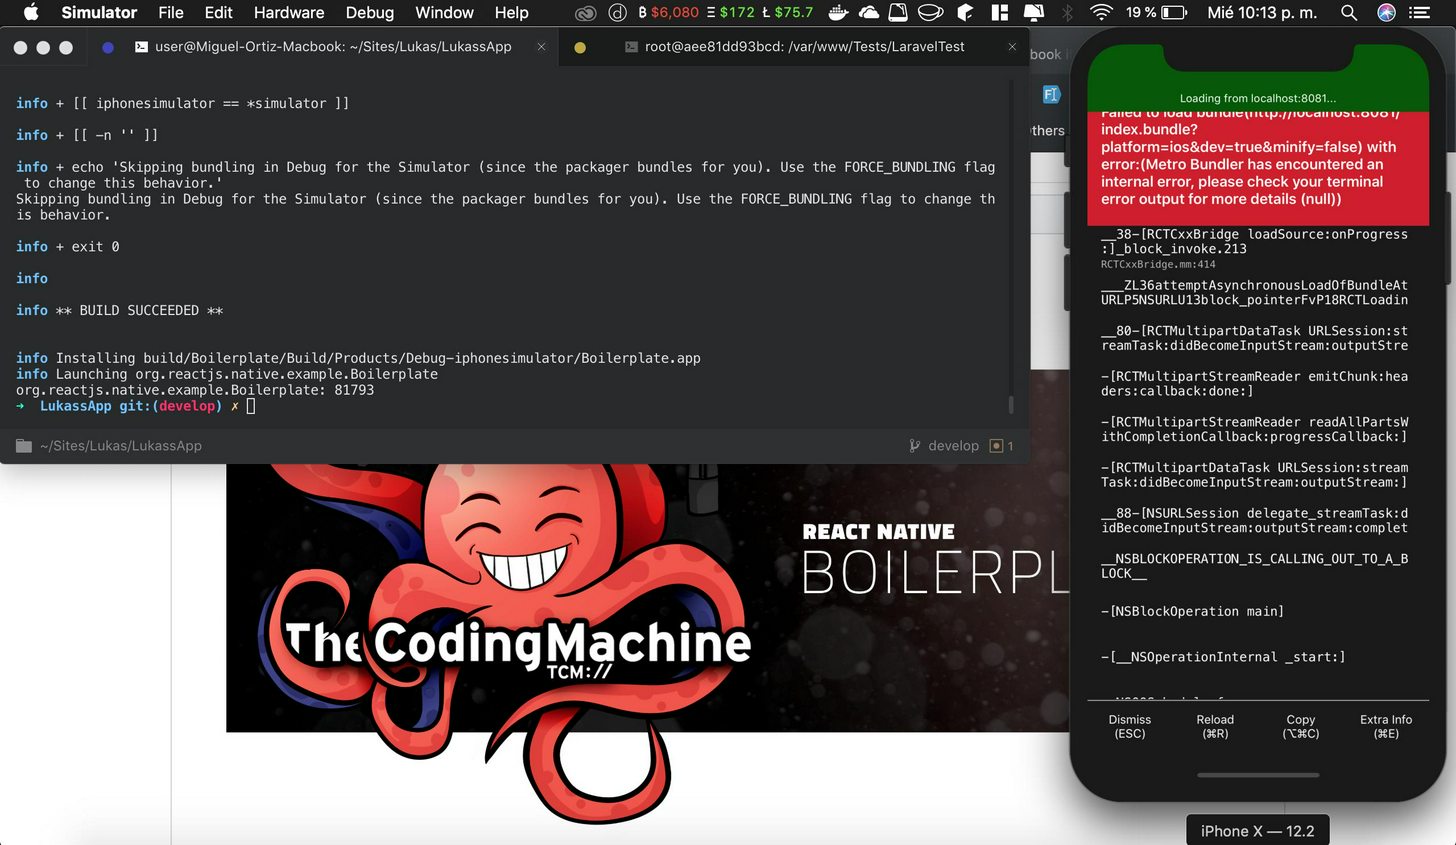The width and height of the screenshot is (1456, 845).
Task: Reload the app in the simulator
Action: pos(1215,726)
